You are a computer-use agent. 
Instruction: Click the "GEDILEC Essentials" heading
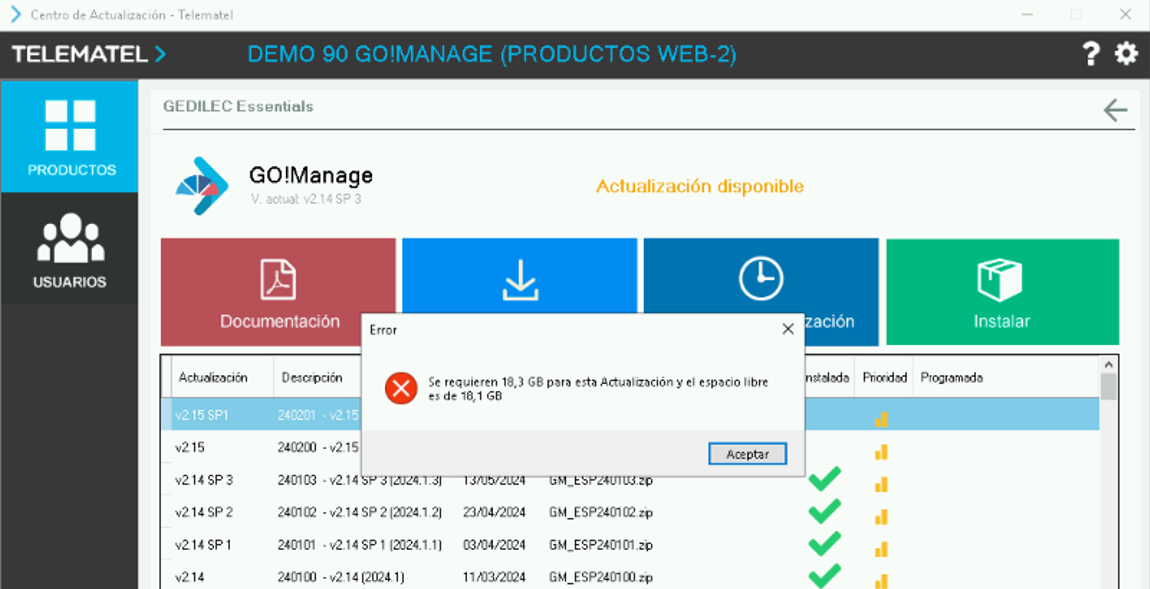tap(238, 106)
